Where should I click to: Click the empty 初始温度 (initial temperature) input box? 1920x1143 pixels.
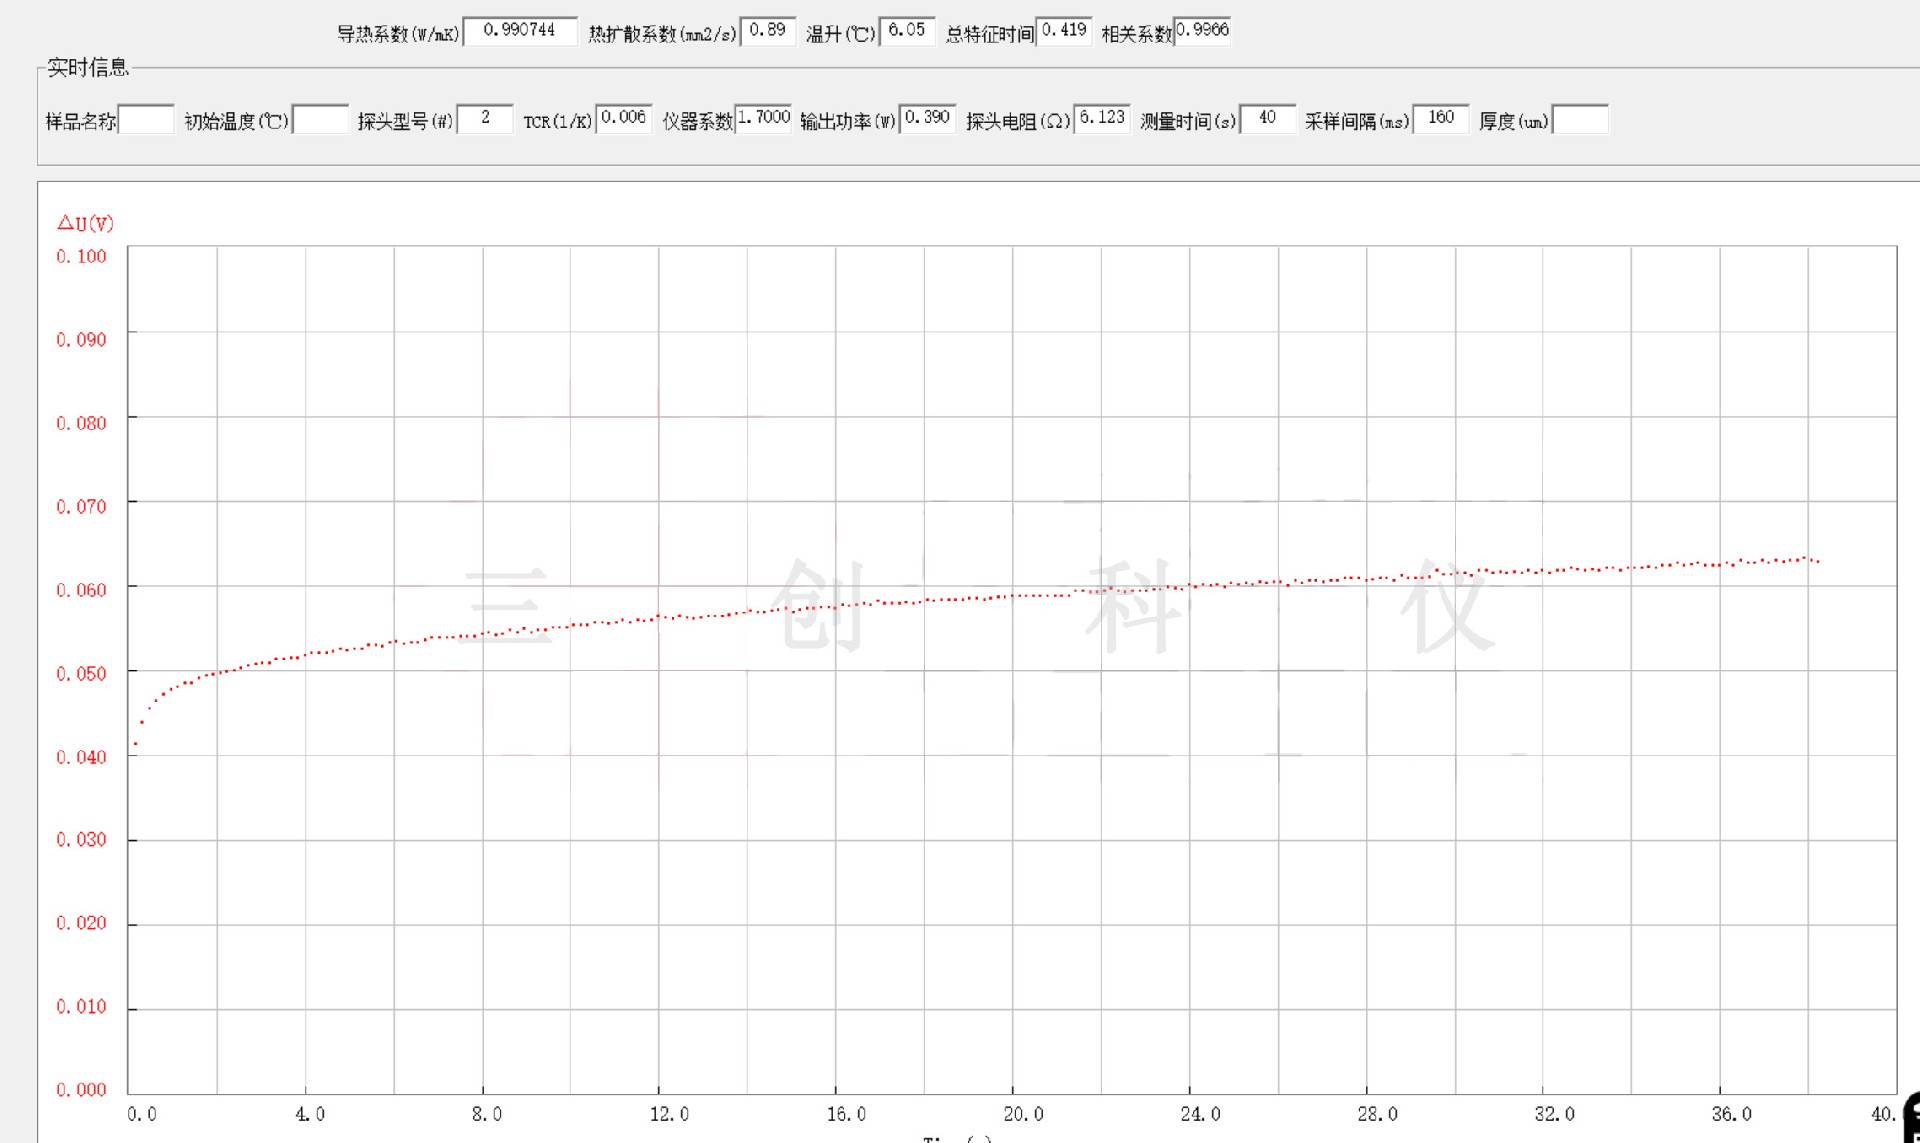(x=320, y=120)
